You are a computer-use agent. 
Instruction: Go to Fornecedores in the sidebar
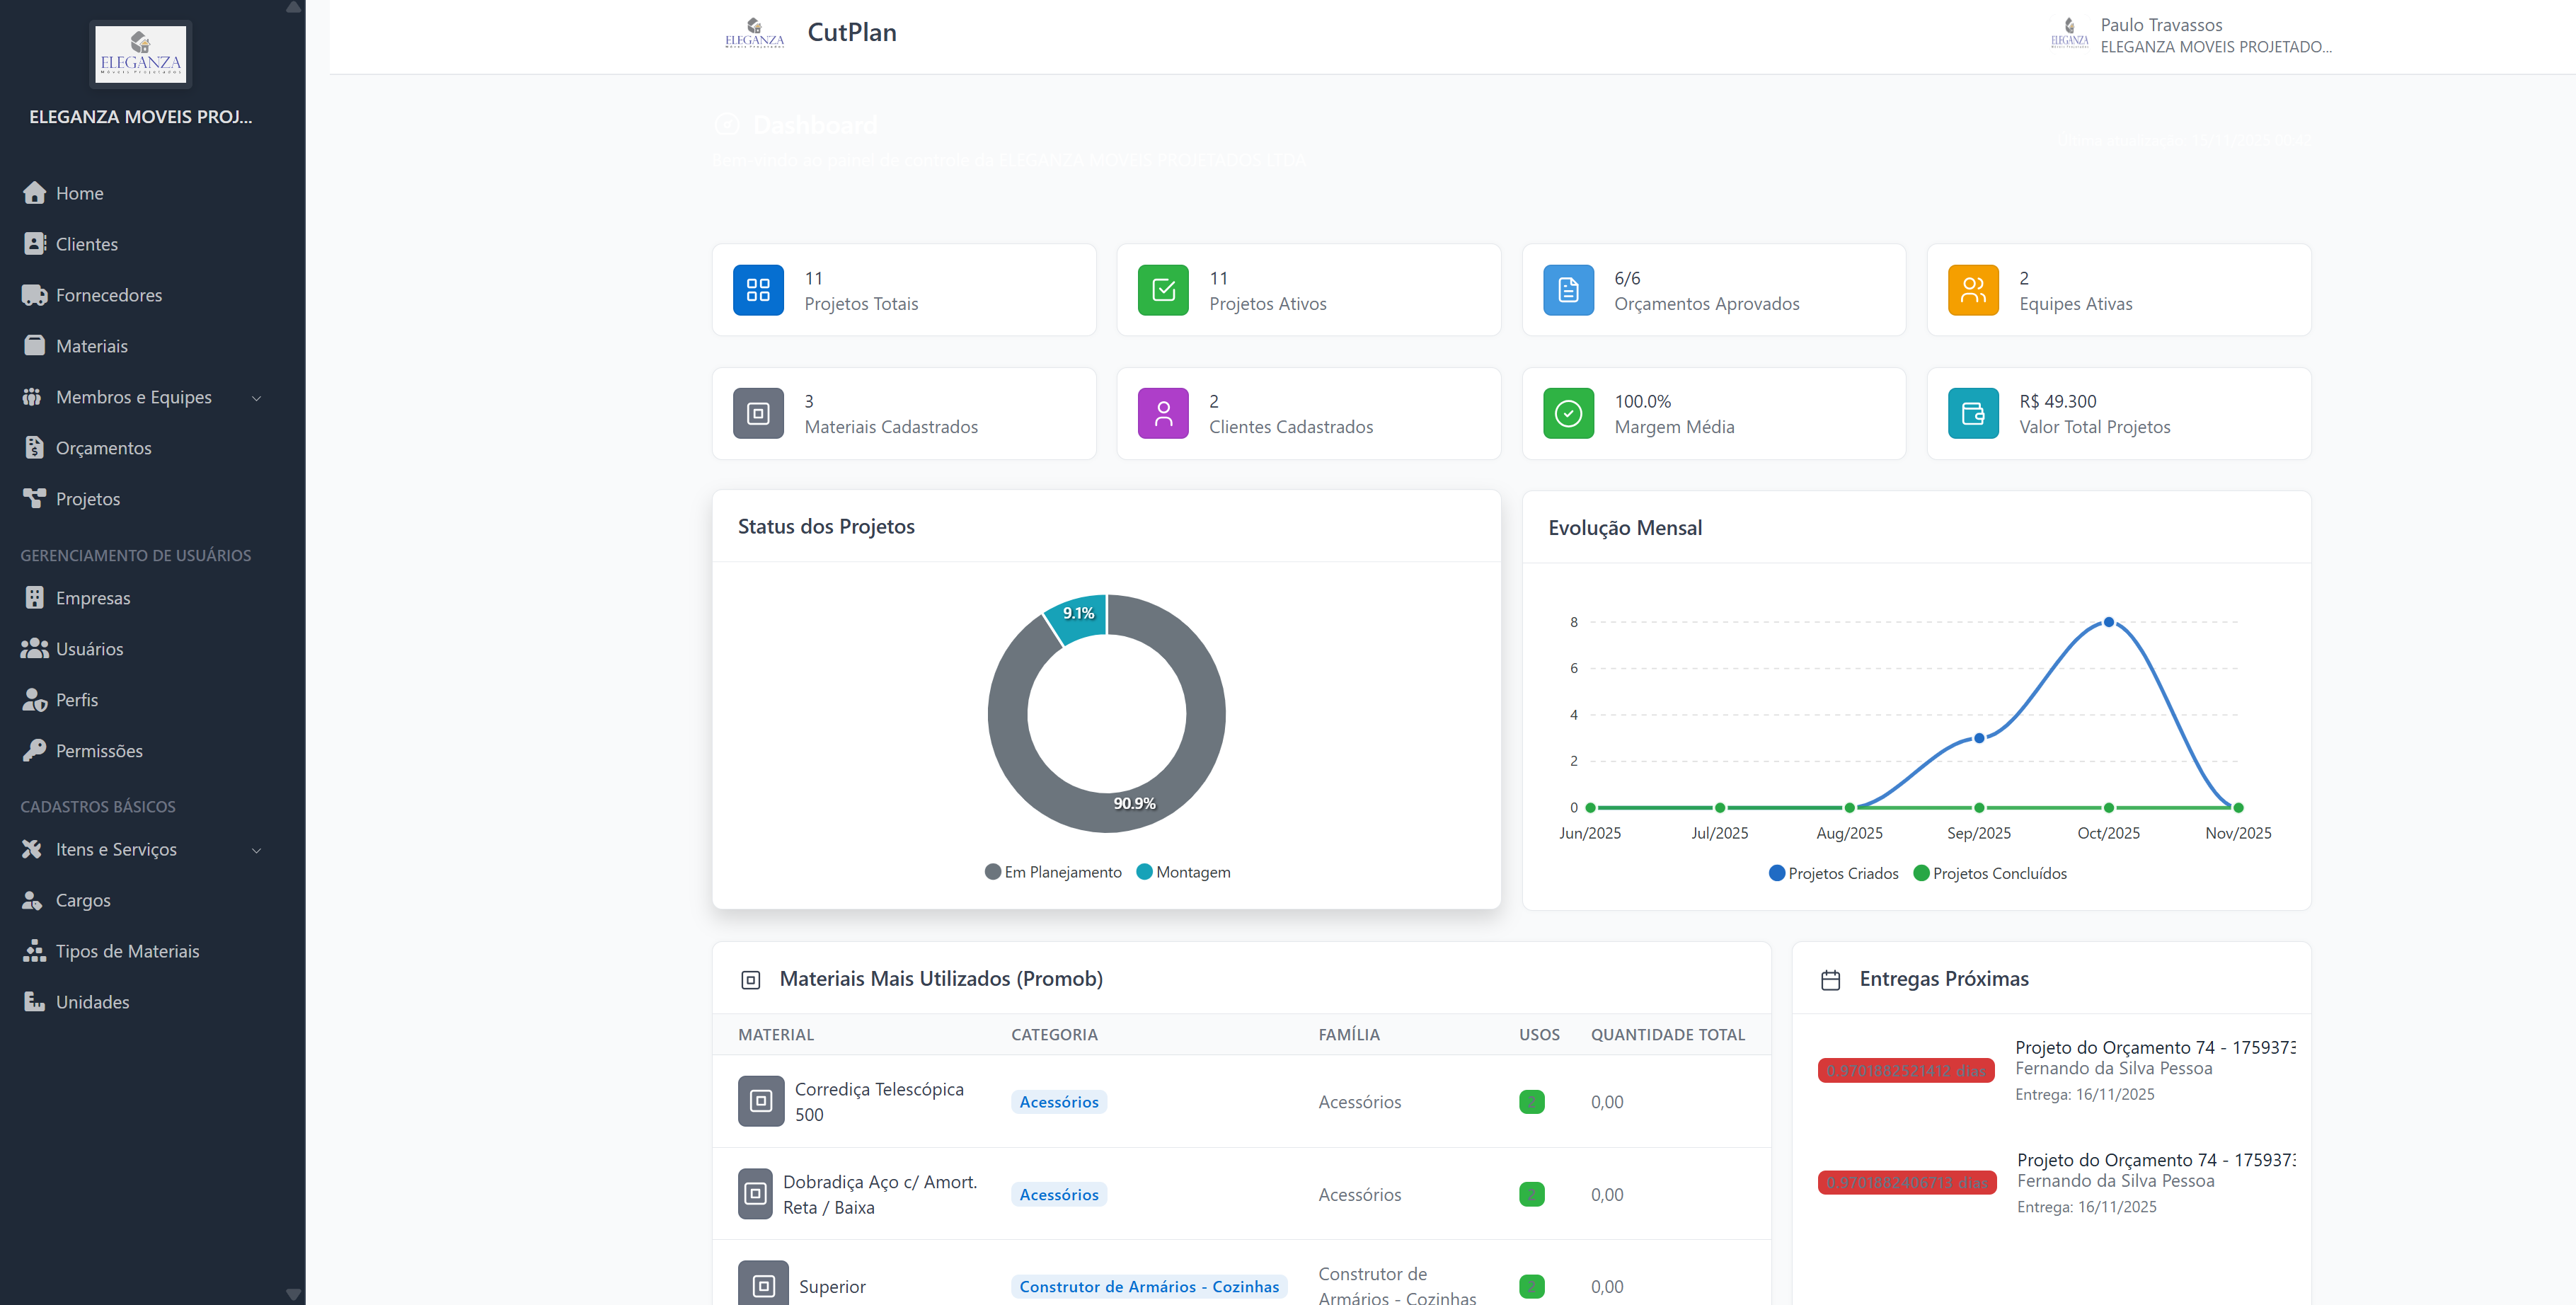point(108,295)
